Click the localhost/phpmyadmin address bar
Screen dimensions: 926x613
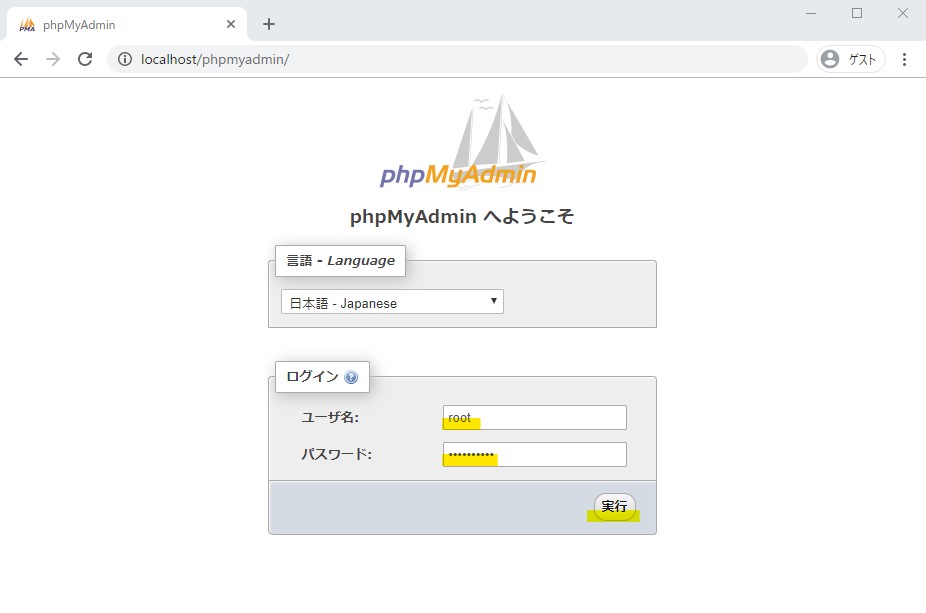(x=457, y=59)
